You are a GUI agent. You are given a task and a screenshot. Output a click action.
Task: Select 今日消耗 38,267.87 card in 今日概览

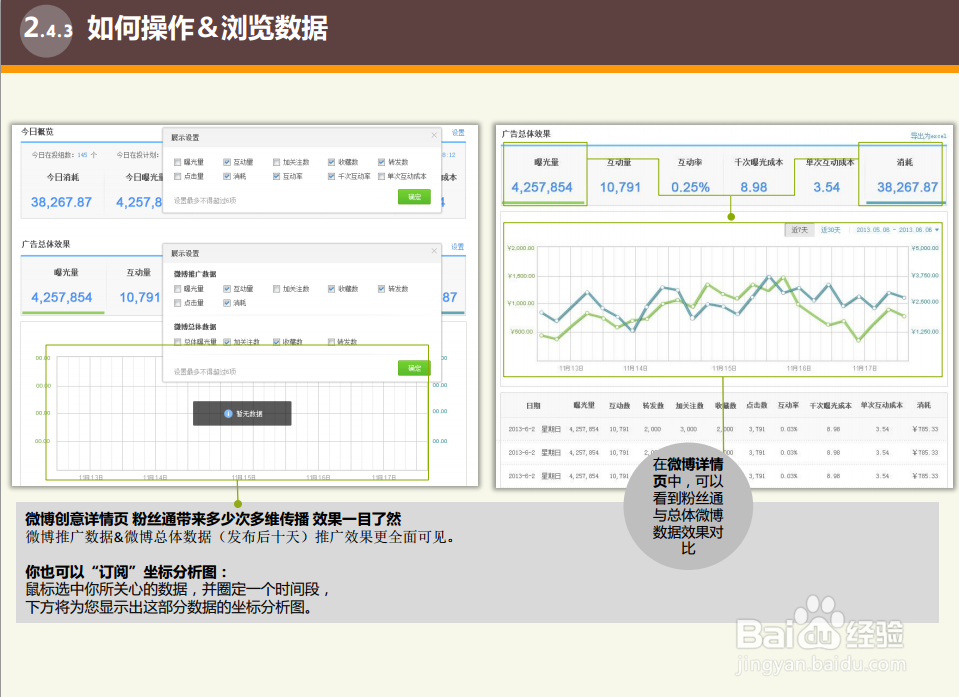click(x=62, y=191)
